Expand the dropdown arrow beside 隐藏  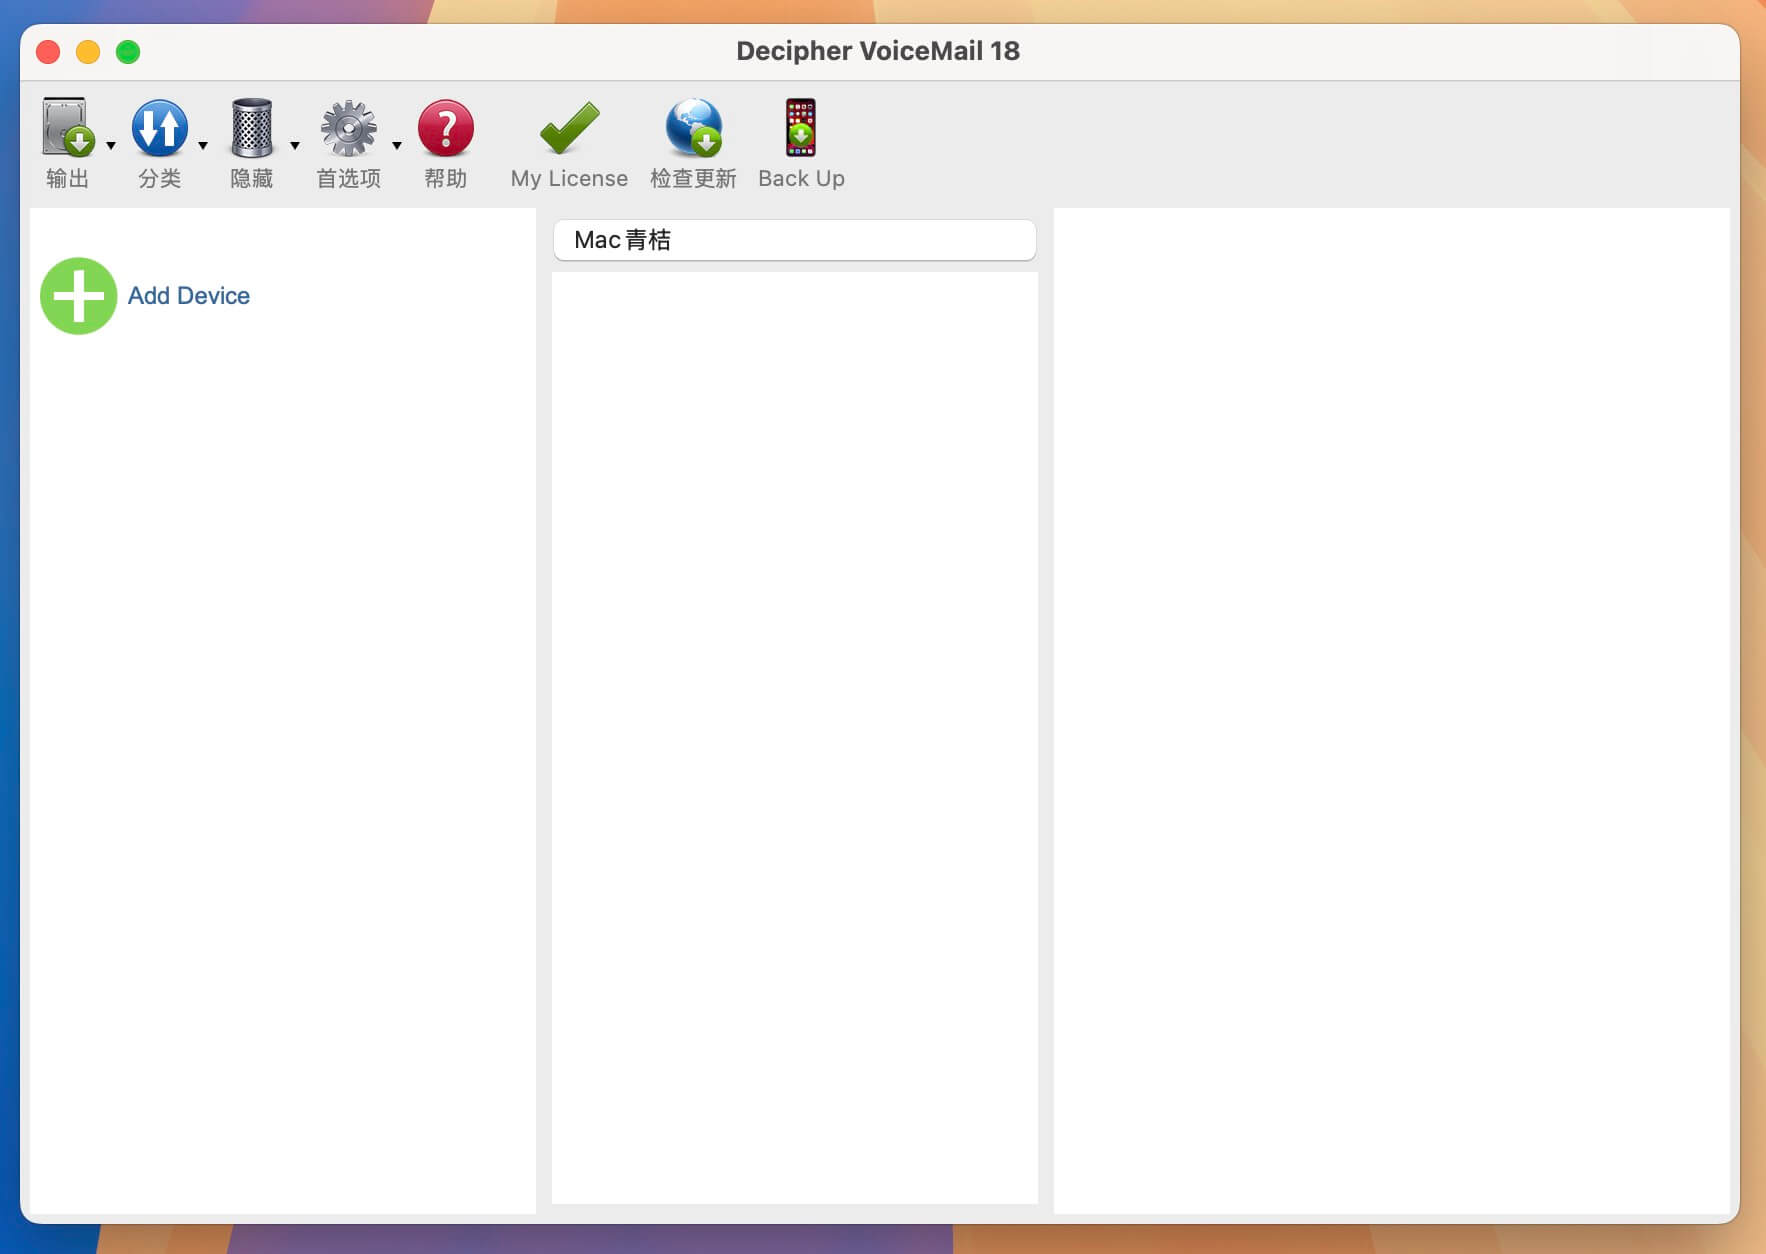295,146
